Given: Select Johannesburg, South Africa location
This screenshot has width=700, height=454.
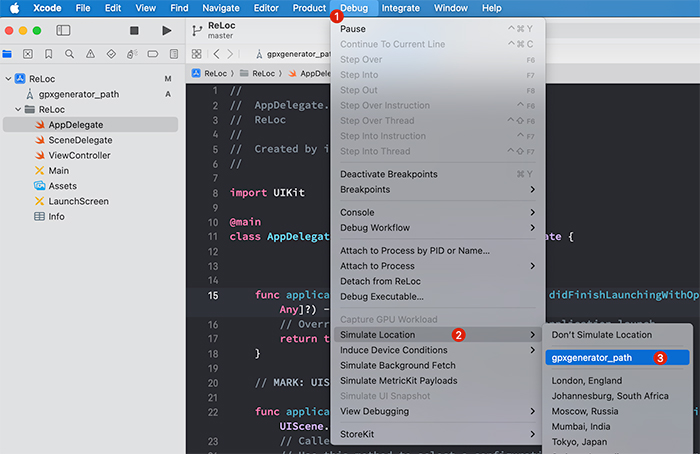Looking at the screenshot, I should (x=617, y=396).
